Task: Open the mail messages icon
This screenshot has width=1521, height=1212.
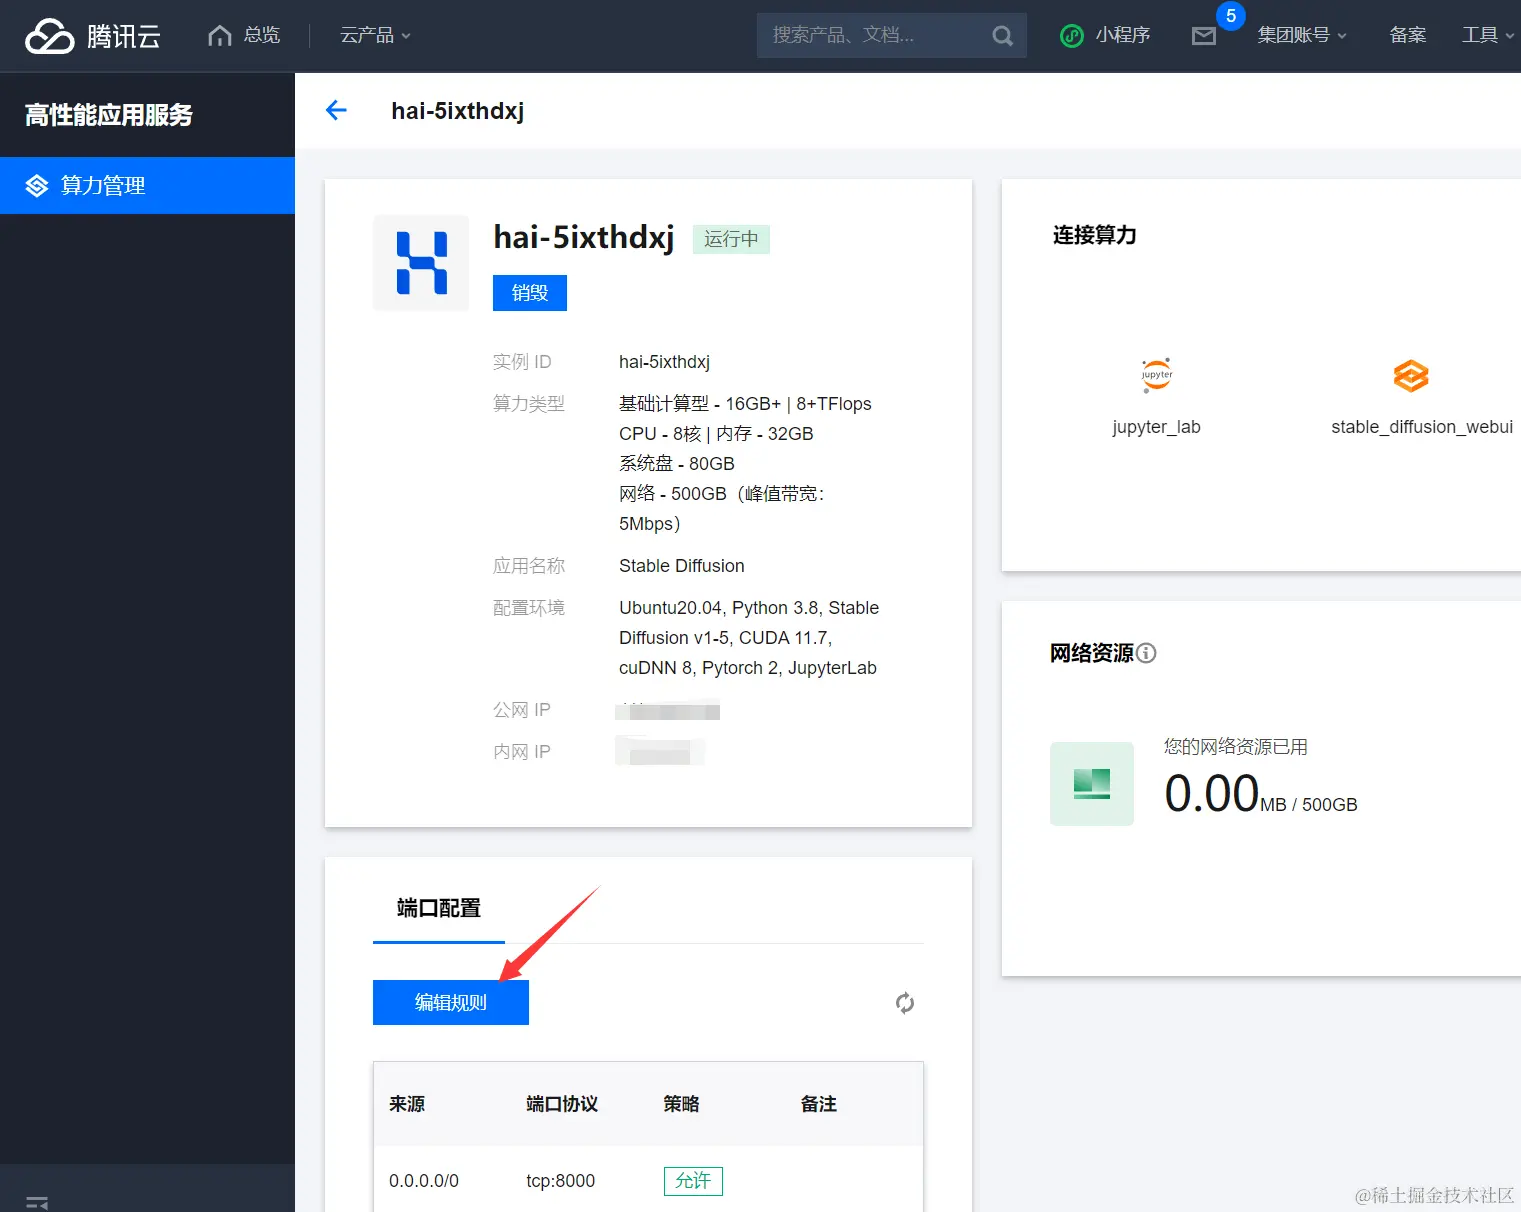Action: pyautogui.click(x=1204, y=37)
